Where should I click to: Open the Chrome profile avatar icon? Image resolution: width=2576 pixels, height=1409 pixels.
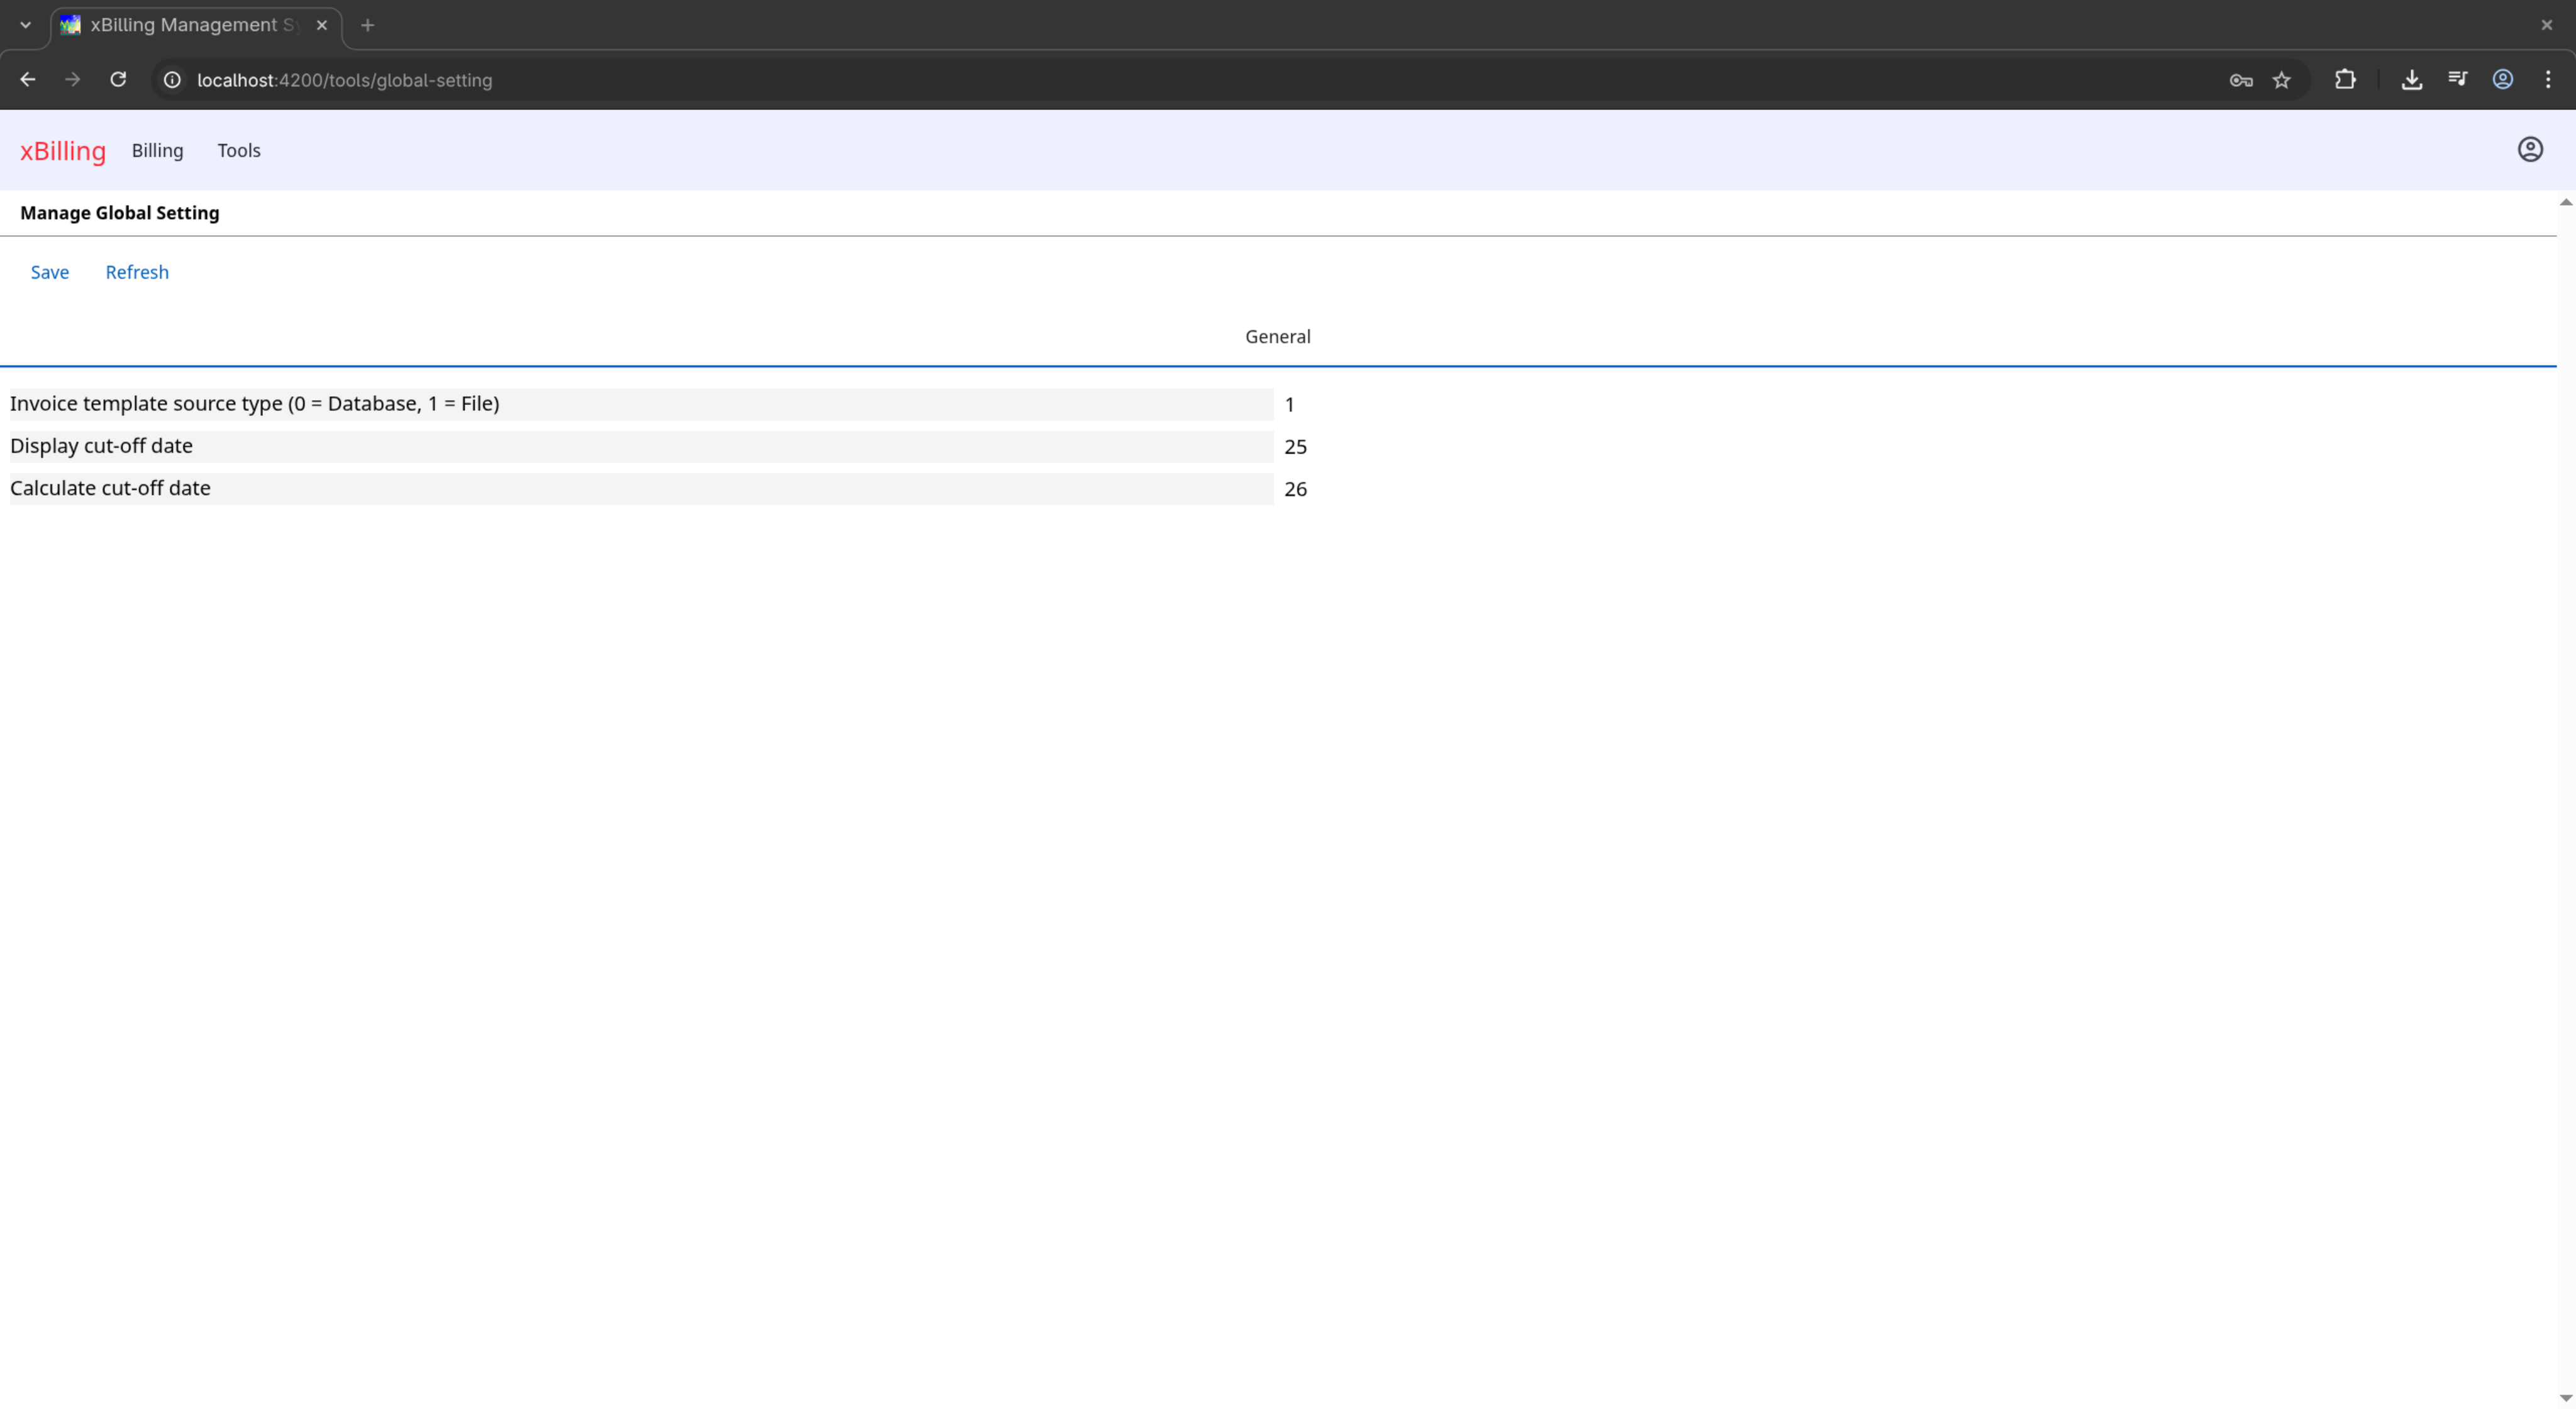[x=2502, y=80]
